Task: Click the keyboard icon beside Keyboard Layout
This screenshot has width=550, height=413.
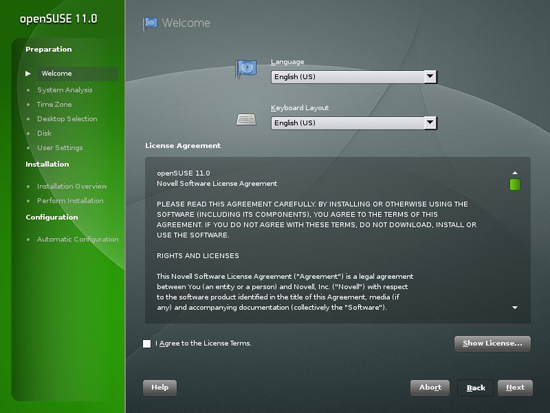Action: [x=246, y=120]
